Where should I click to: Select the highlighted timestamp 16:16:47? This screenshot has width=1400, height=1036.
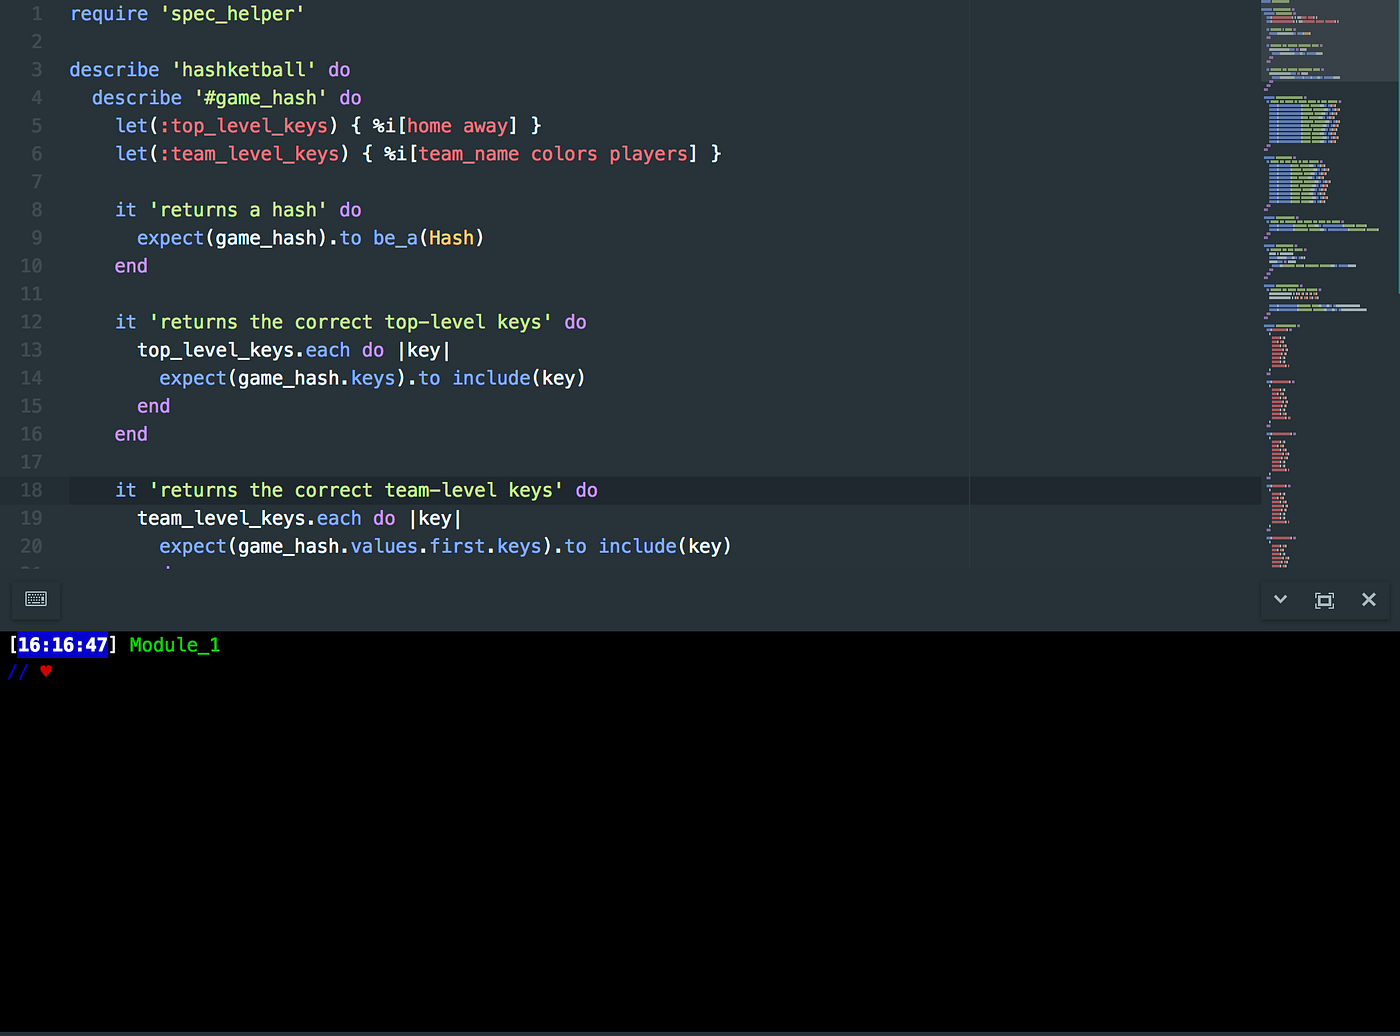click(x=62, y=644)
